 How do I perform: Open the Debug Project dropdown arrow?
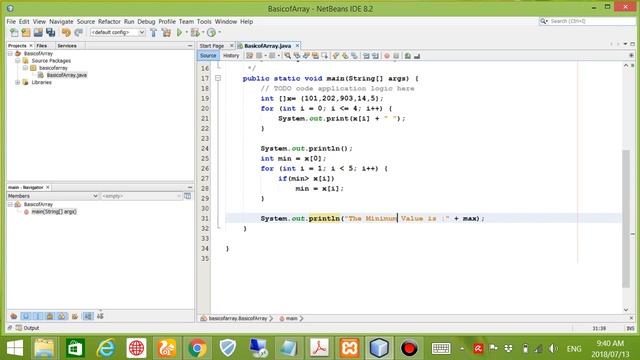203,32
